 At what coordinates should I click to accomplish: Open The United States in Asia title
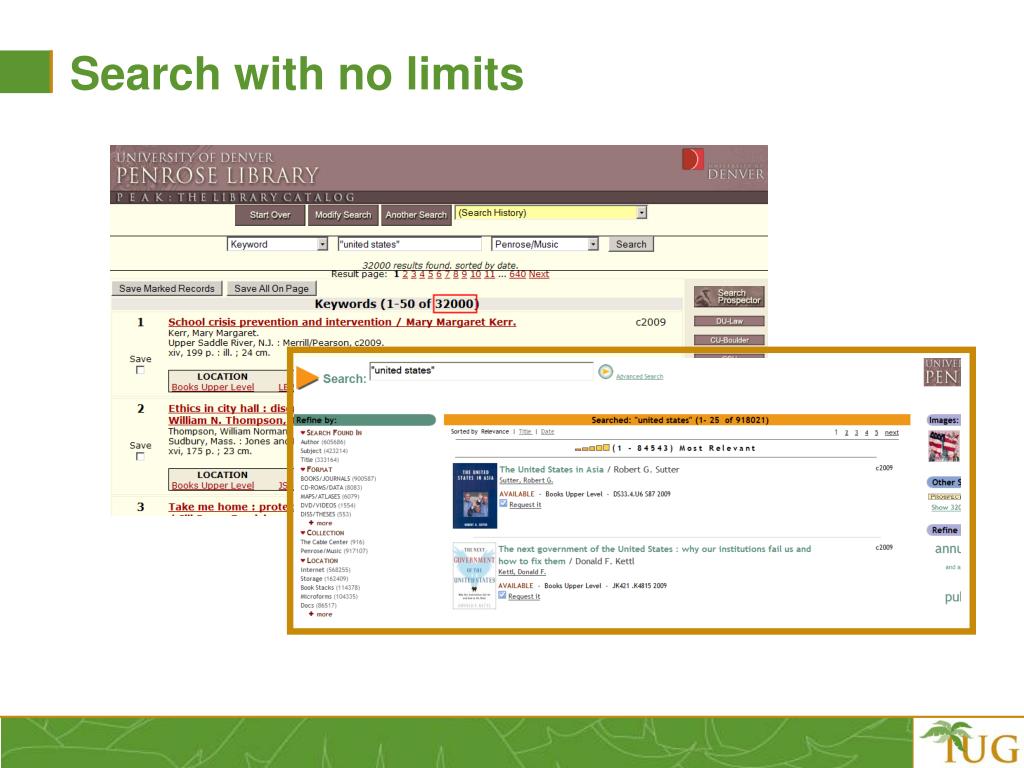pos(551,469)
